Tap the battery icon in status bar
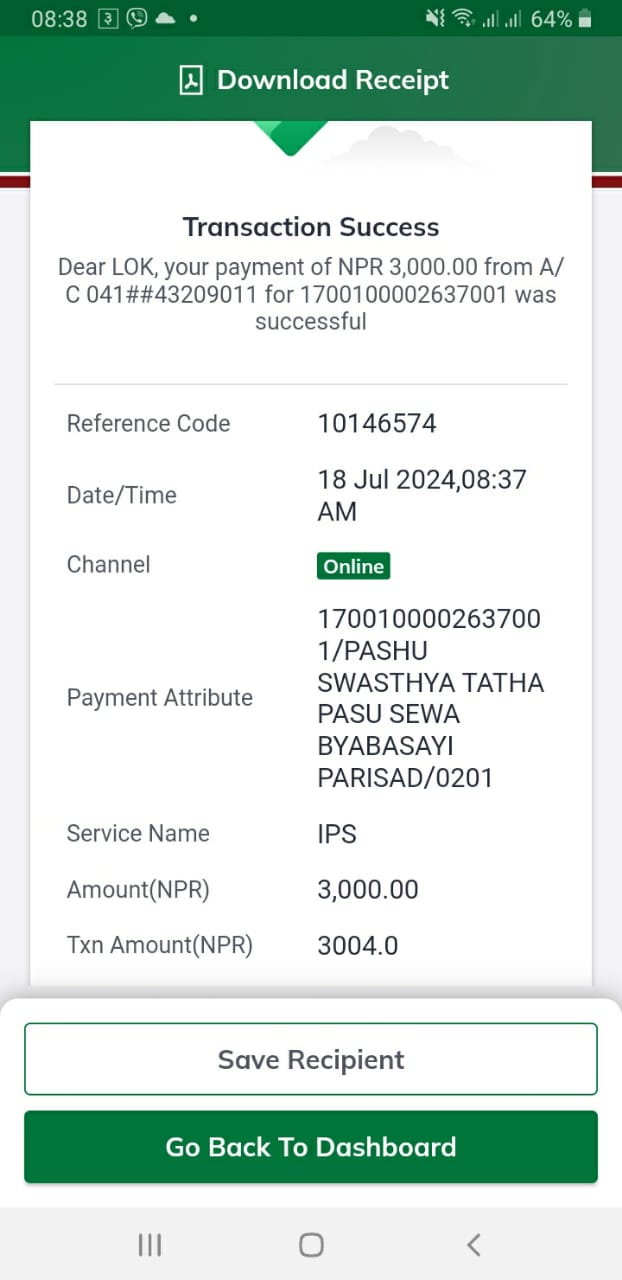Image resolution: width=622 pixels, height=1280 pixels. tap(586, 19)
